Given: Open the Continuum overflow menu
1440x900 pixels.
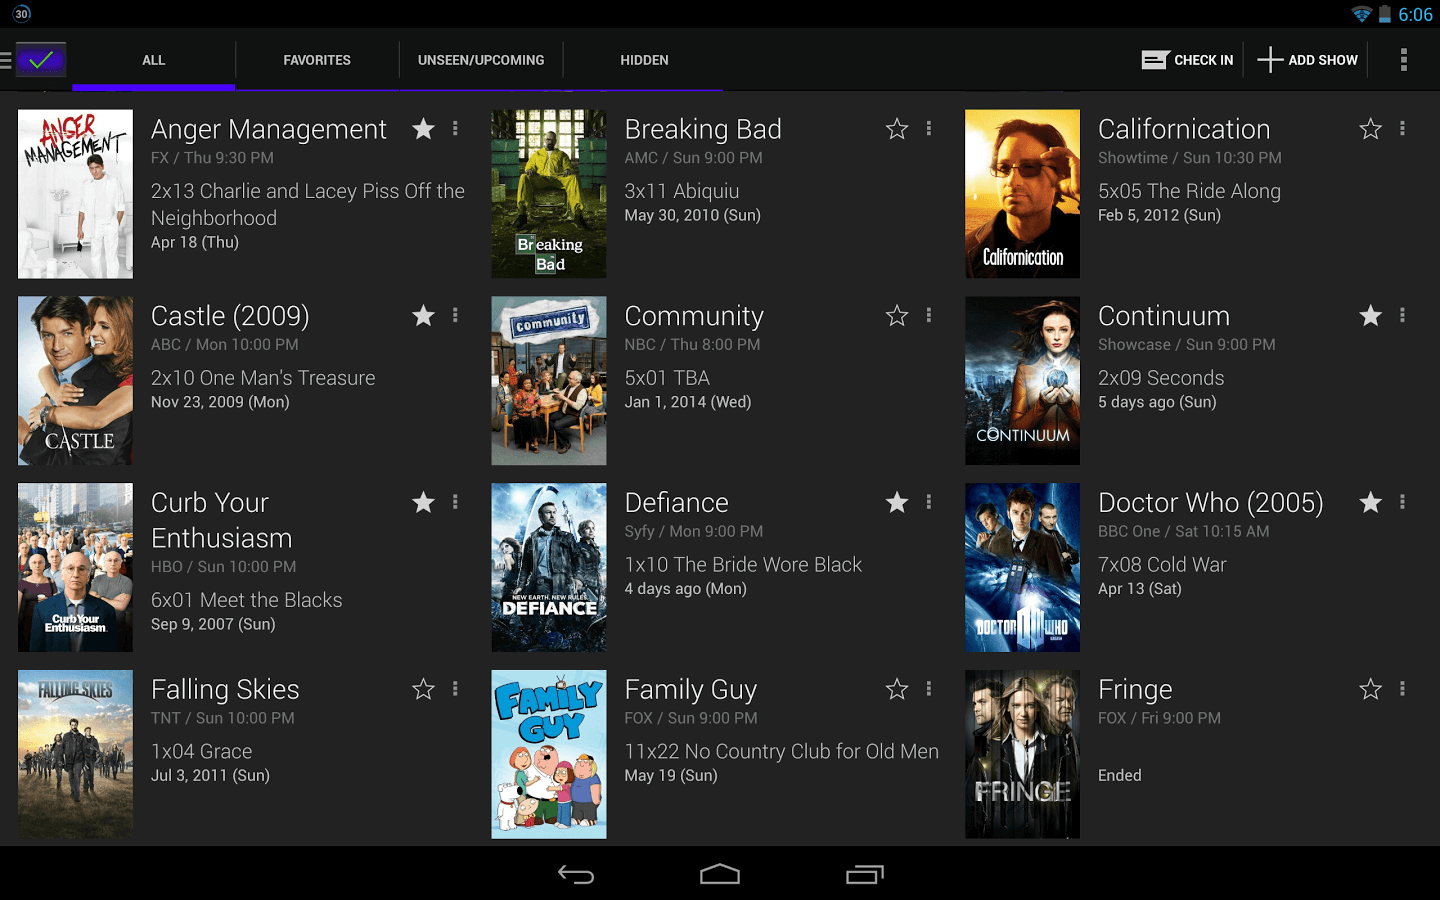Looking at the screenshot, I should click(1402, 316).
